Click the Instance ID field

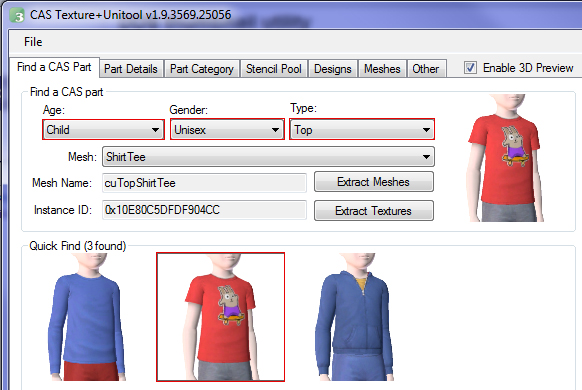point(204,210)
